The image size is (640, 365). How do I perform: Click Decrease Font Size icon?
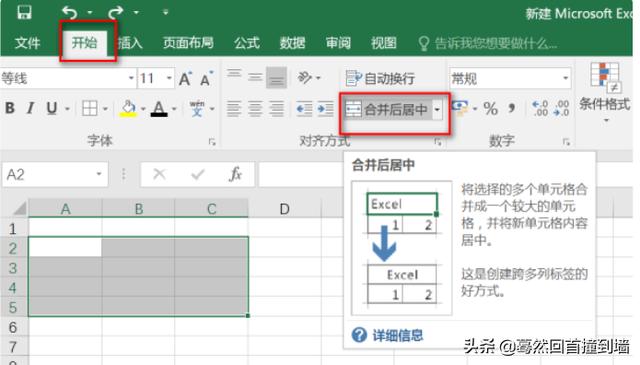click(x=206, y=78)
